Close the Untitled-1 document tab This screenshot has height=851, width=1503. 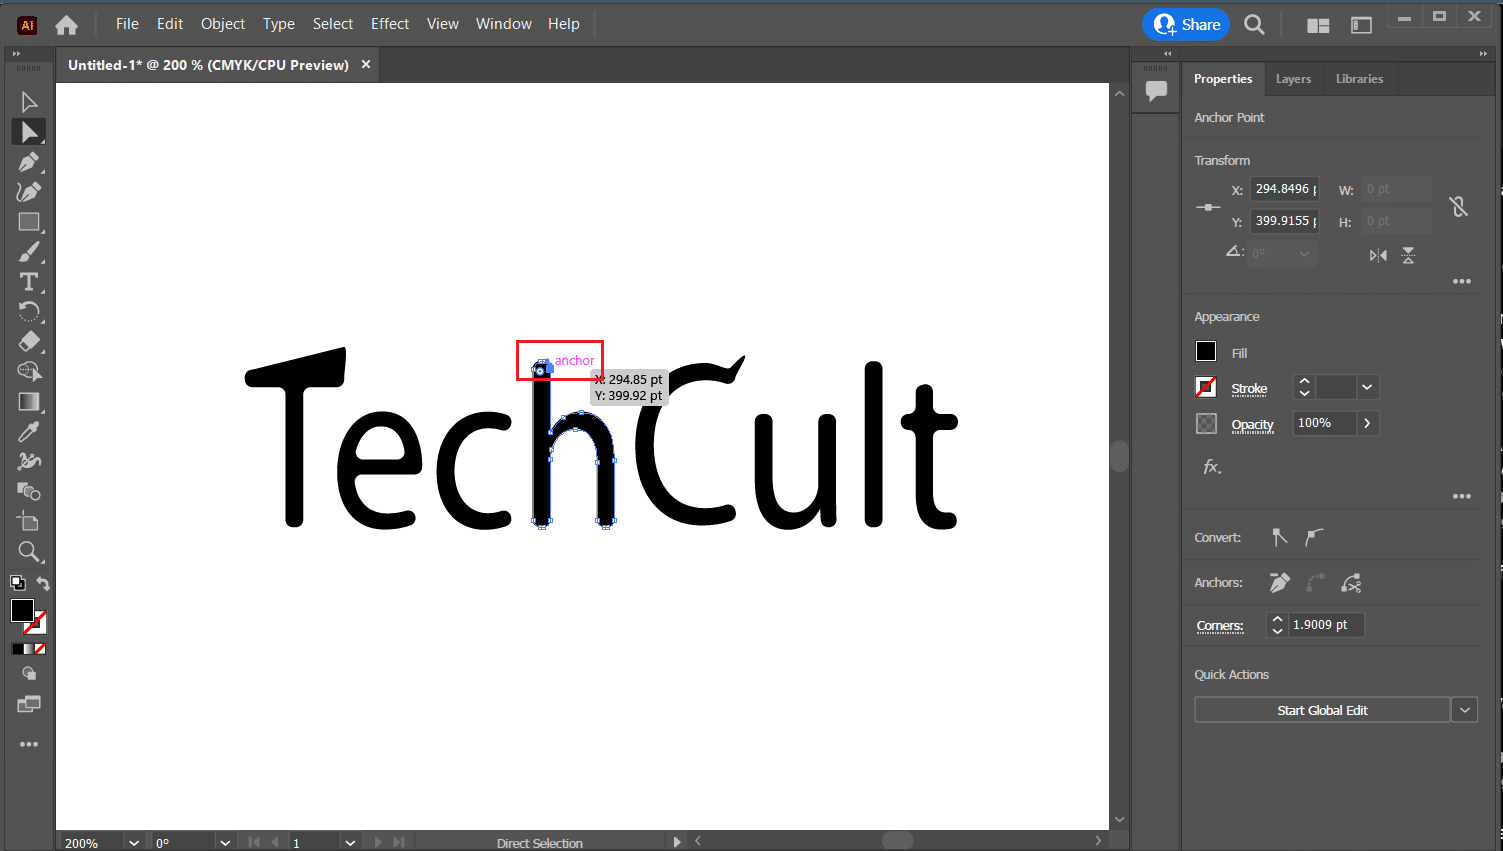click(x=366, y=64)
